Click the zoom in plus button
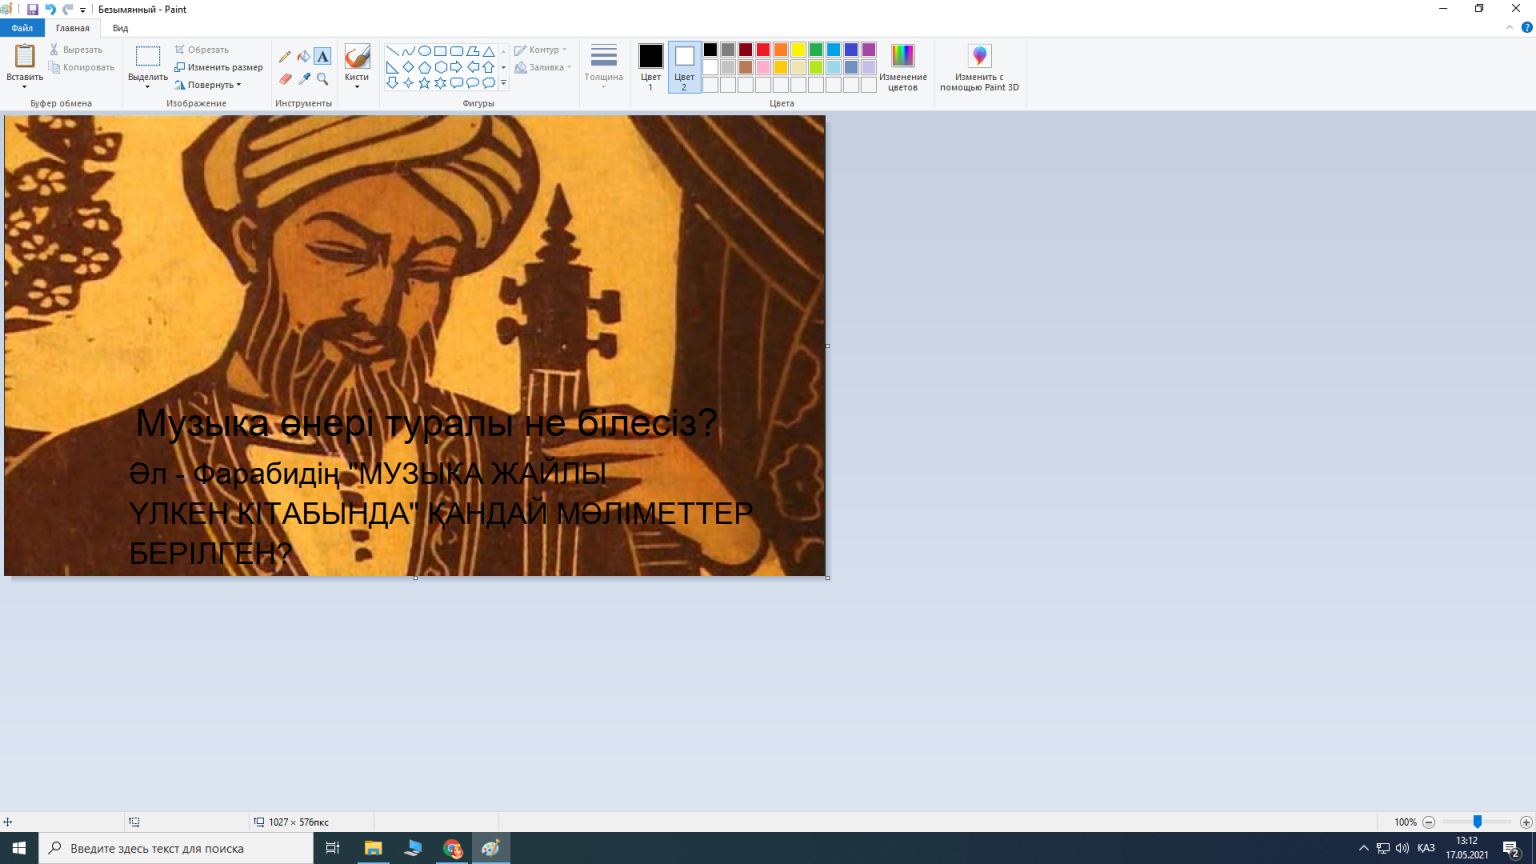Viewport: 1536px width, 864px height. [1526, 822]
